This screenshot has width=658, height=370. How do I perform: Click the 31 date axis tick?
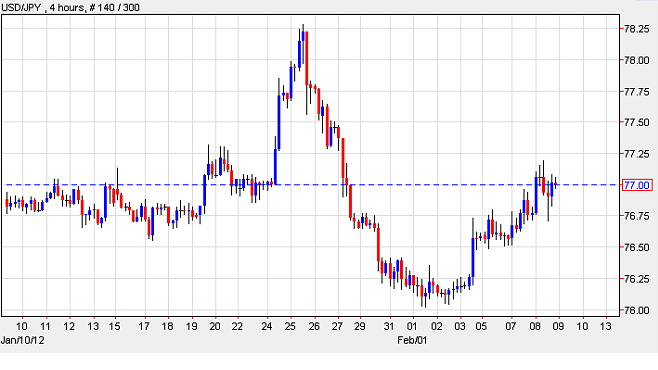[x=389, y=326]
